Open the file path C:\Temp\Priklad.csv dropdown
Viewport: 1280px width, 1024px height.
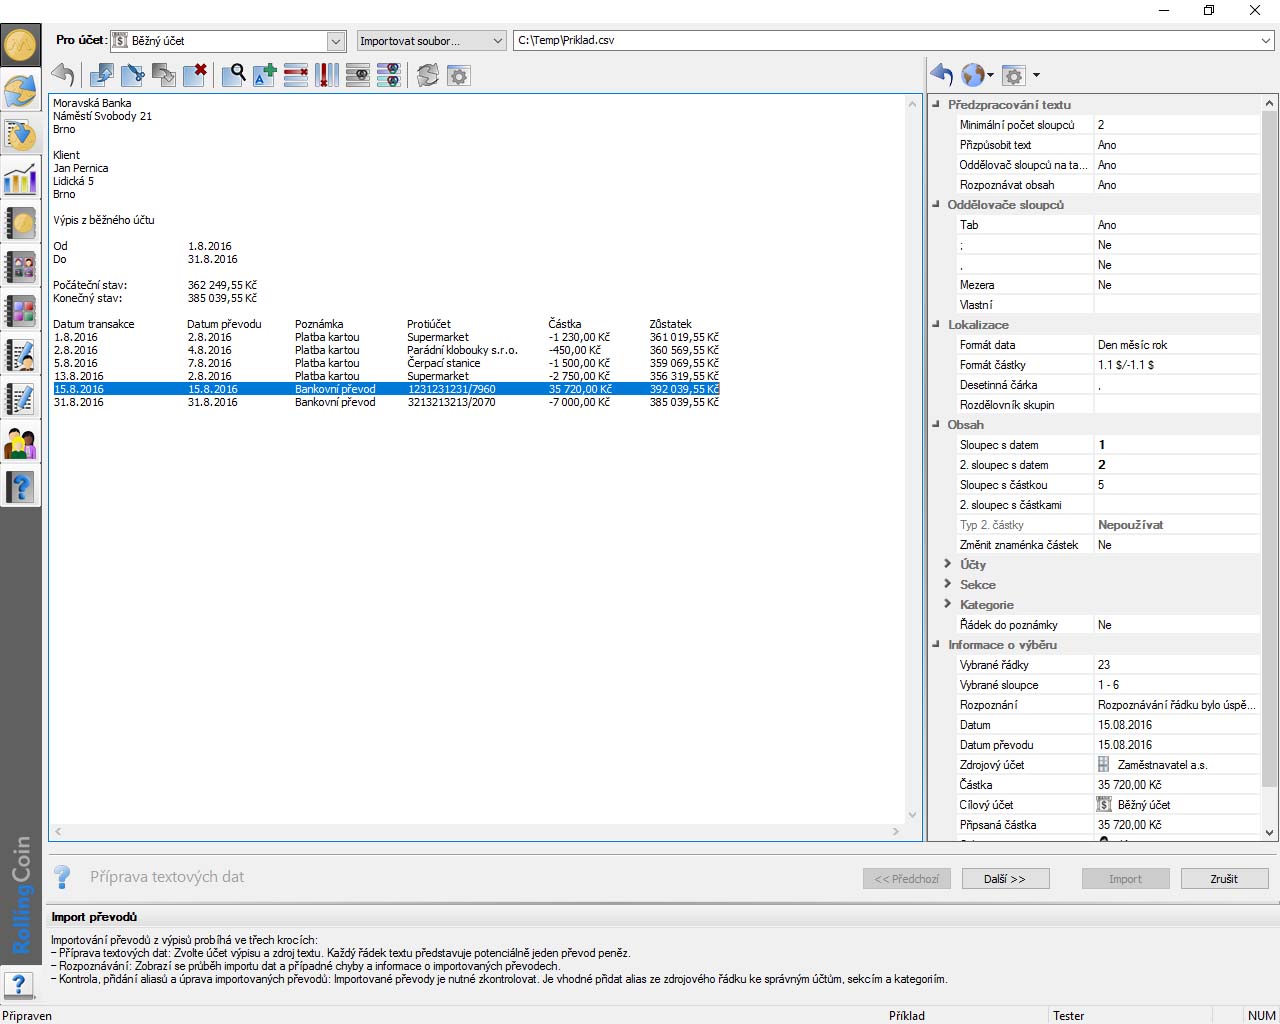pos(1266,41)
